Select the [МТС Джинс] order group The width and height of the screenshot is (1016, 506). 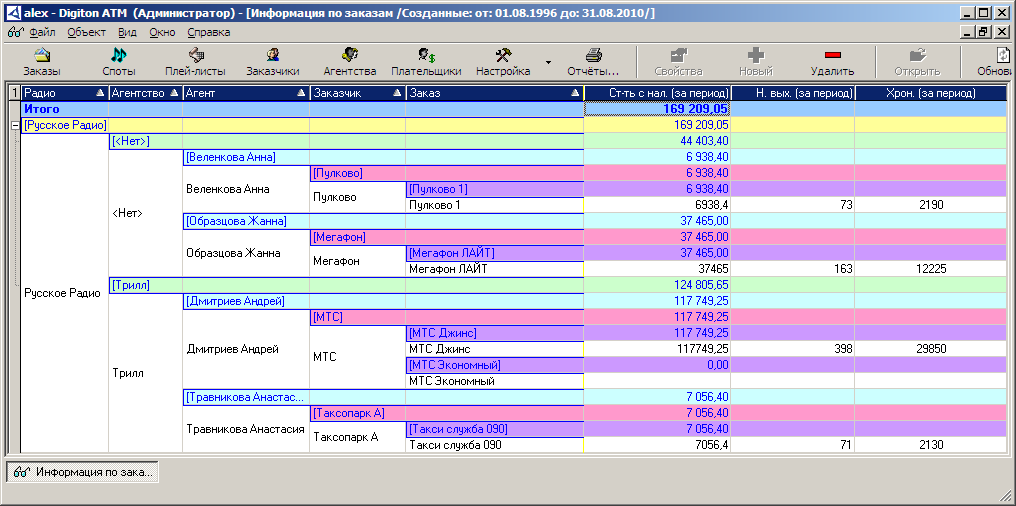[x=706, y=333]
